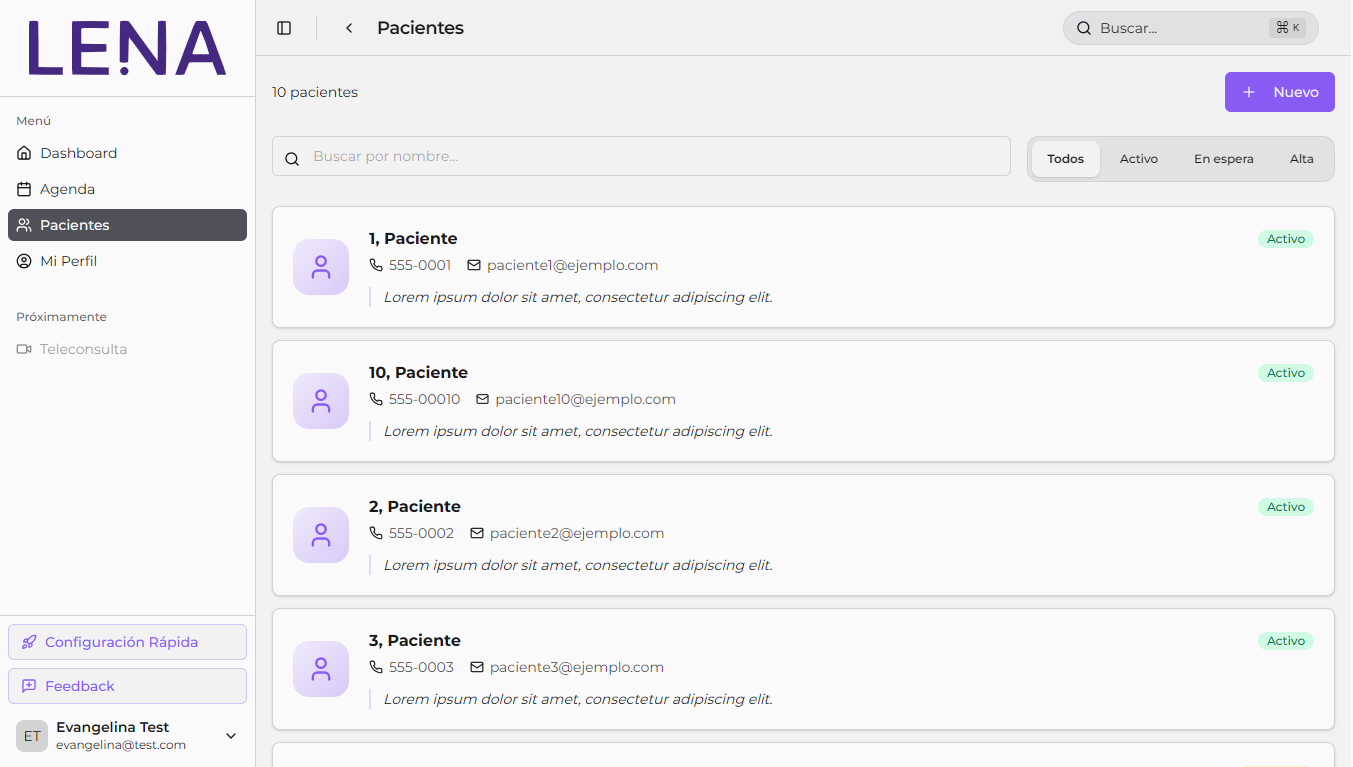
Task: Open Agenda calendar in sidebar
Action: pyautogui.click(x=127, y=189)
